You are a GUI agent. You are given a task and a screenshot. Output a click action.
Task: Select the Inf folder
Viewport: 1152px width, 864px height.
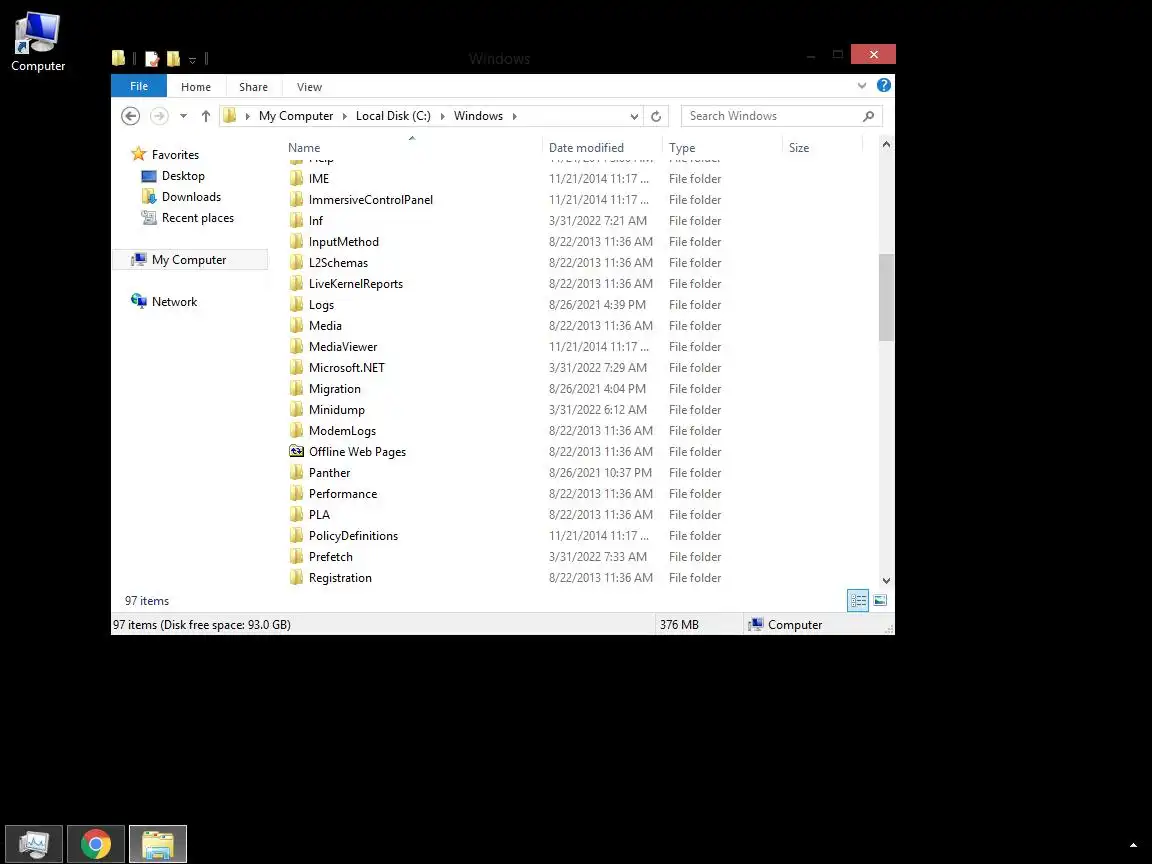315,220
